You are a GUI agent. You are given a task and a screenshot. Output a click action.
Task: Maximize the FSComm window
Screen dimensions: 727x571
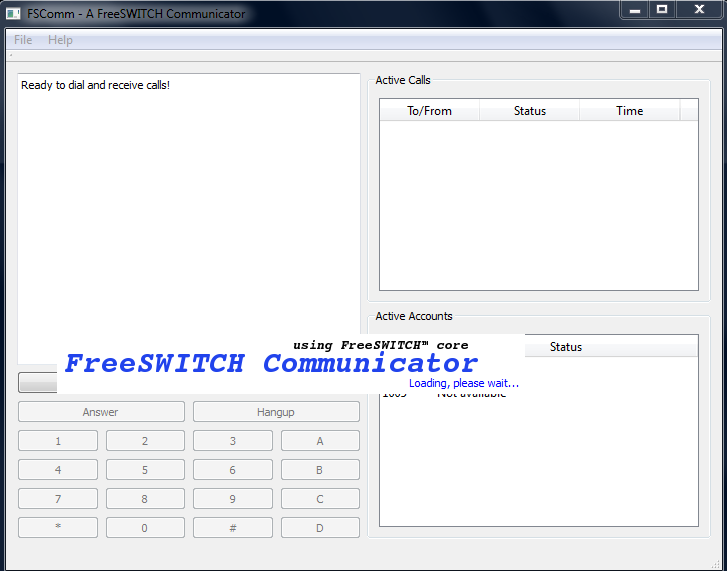click(x=662, y=9)
